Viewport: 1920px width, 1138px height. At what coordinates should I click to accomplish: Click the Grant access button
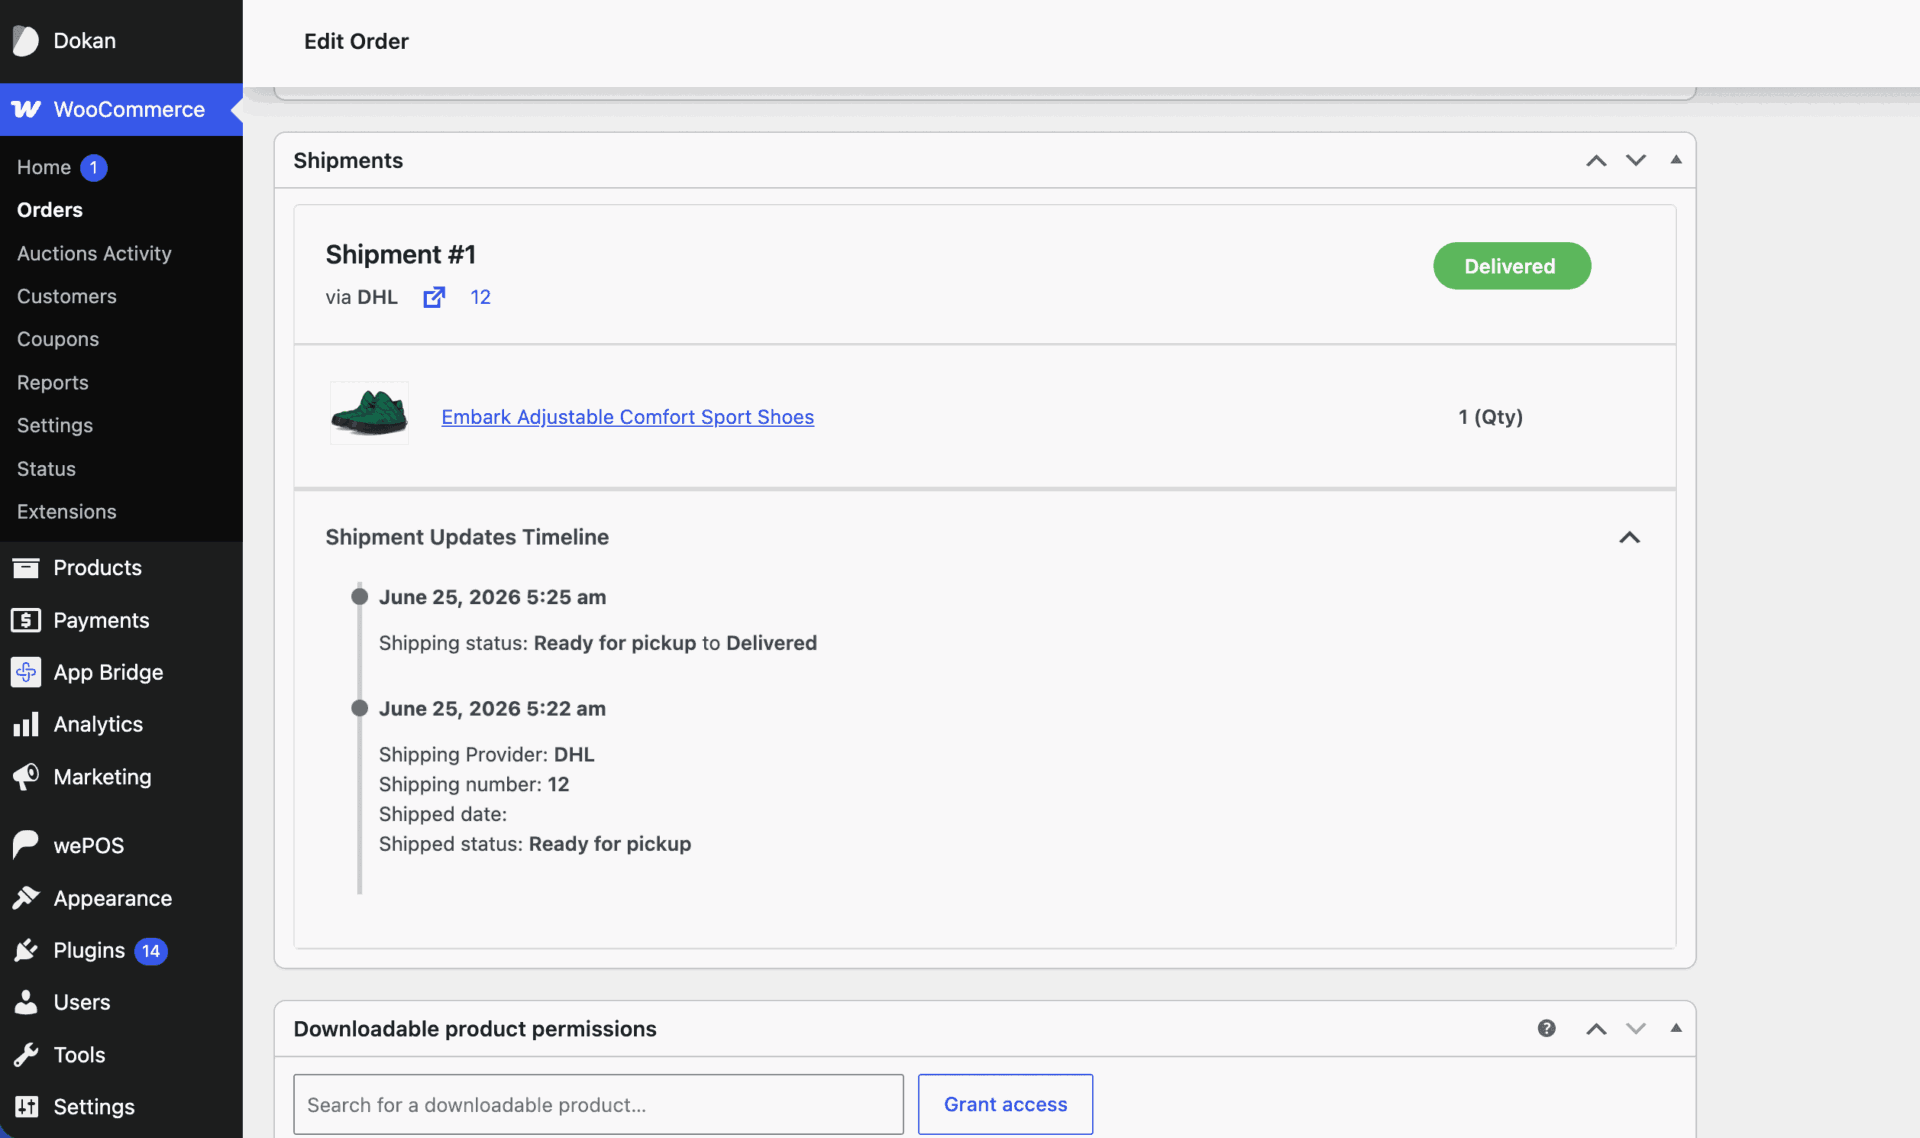(1005, 1104)
